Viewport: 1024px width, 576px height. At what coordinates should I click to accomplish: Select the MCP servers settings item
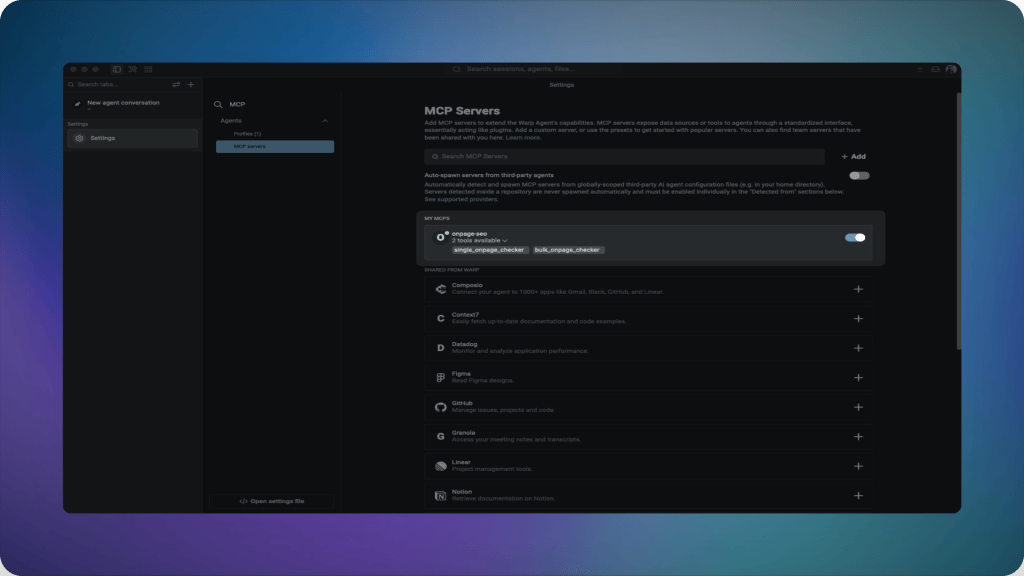click(275, 146)
